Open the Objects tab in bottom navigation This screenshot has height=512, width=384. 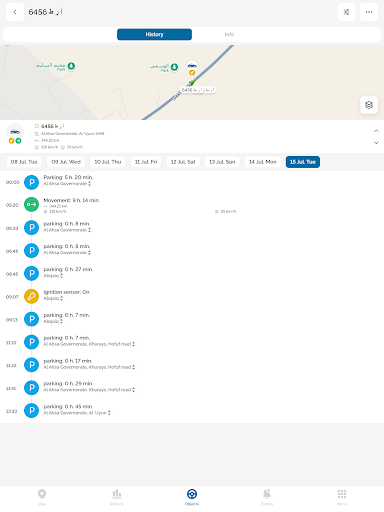(192, 497)
